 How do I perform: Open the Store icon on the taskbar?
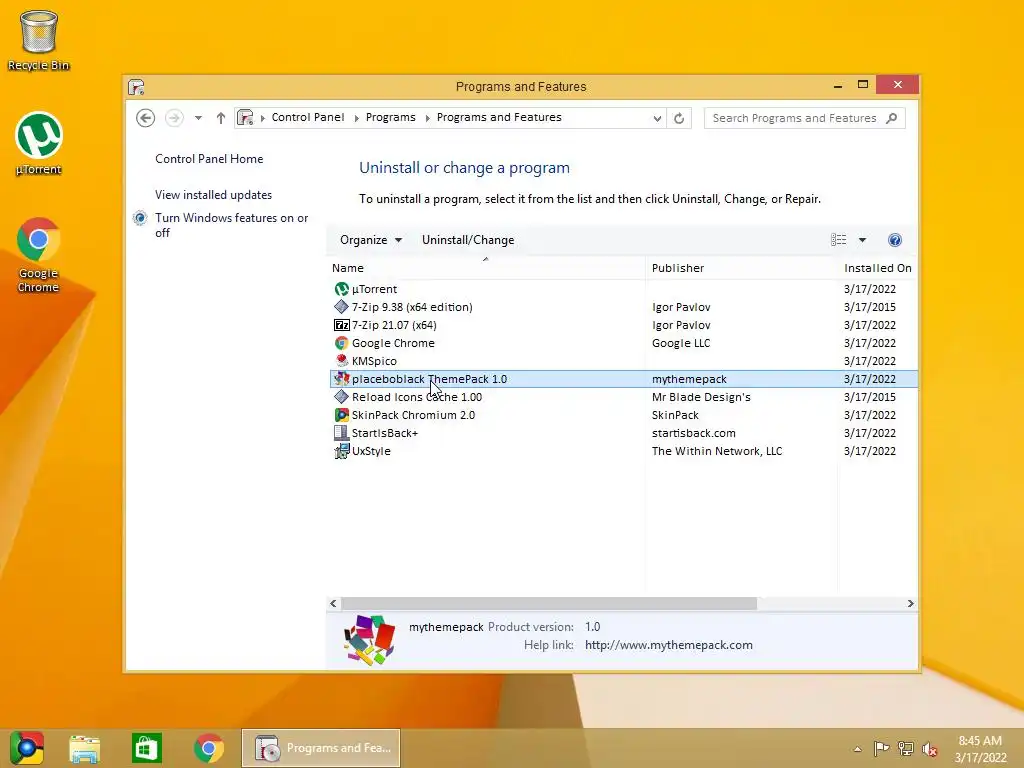click(x=146, y=748)
